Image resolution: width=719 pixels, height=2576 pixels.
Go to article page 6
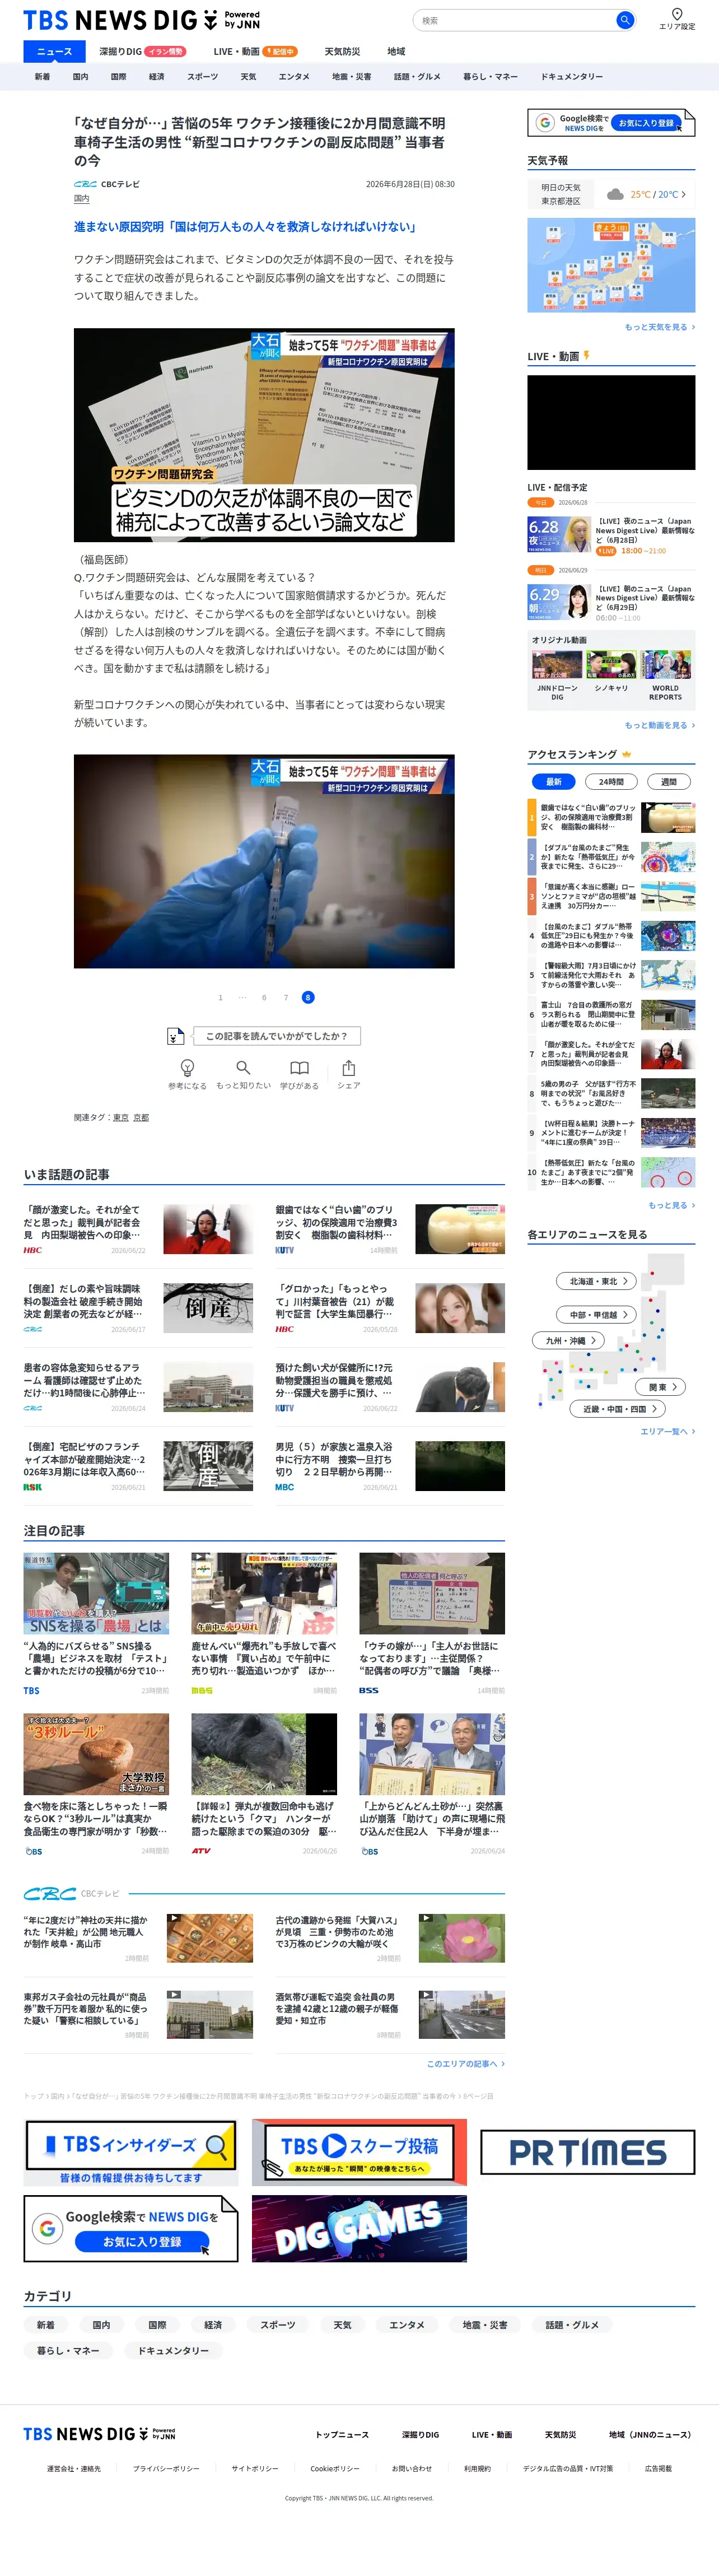pos(264,997)
